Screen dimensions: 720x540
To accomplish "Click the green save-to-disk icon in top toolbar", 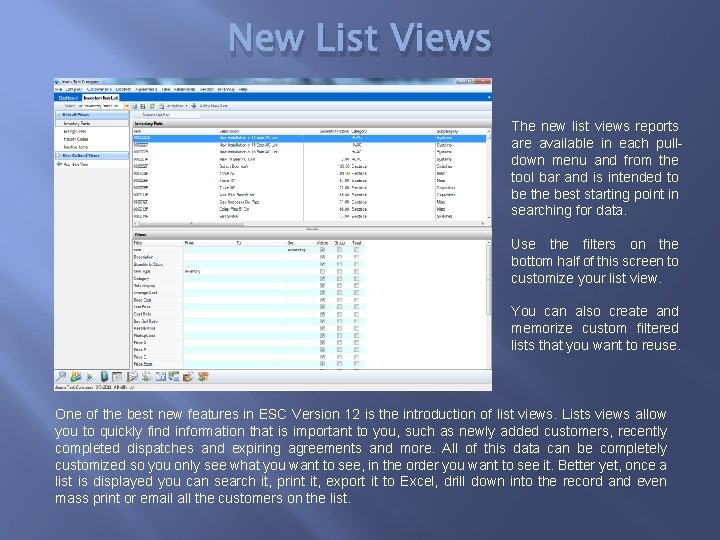I will point(143,106).
